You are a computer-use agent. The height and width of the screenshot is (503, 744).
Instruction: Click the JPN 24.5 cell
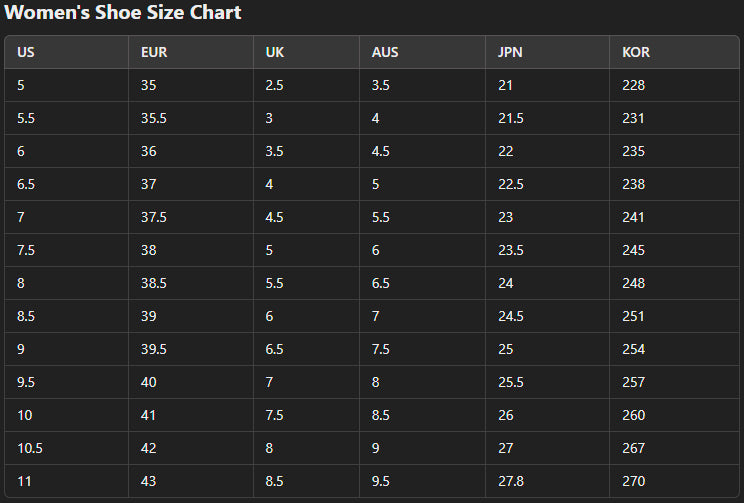(510, 316)
